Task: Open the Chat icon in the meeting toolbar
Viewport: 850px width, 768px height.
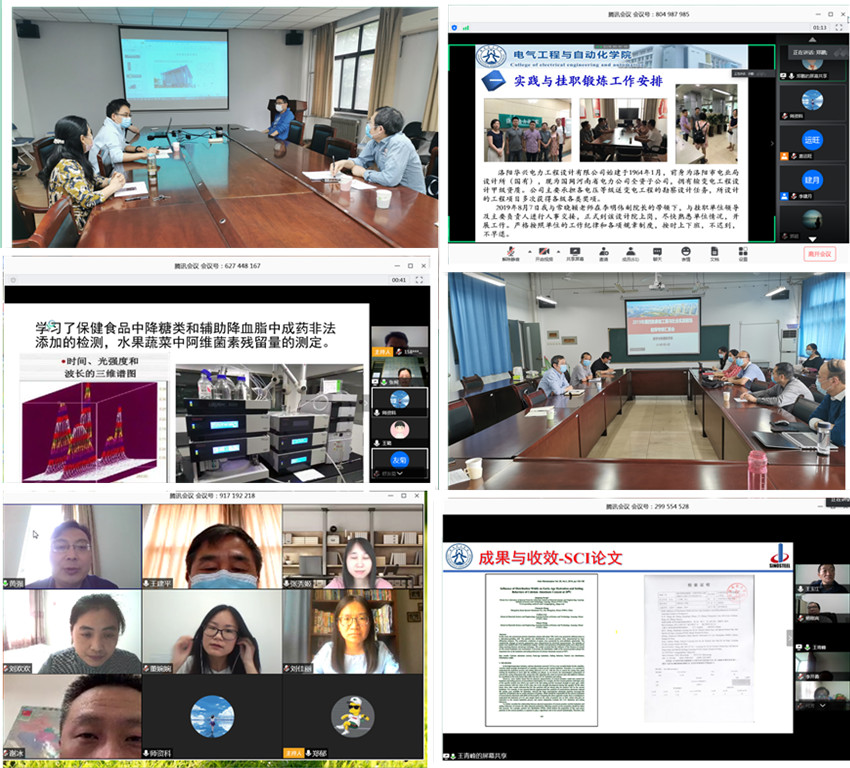Action: (658, 251)
